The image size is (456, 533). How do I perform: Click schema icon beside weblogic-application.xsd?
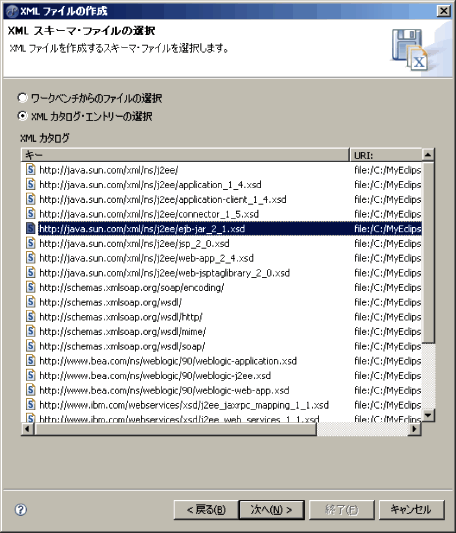(x=31, y=360)
